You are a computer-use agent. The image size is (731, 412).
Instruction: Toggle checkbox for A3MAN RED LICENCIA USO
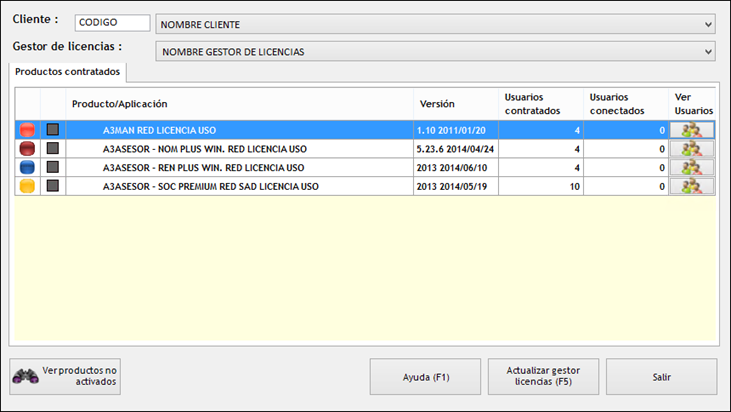click(x=53, y=130)
